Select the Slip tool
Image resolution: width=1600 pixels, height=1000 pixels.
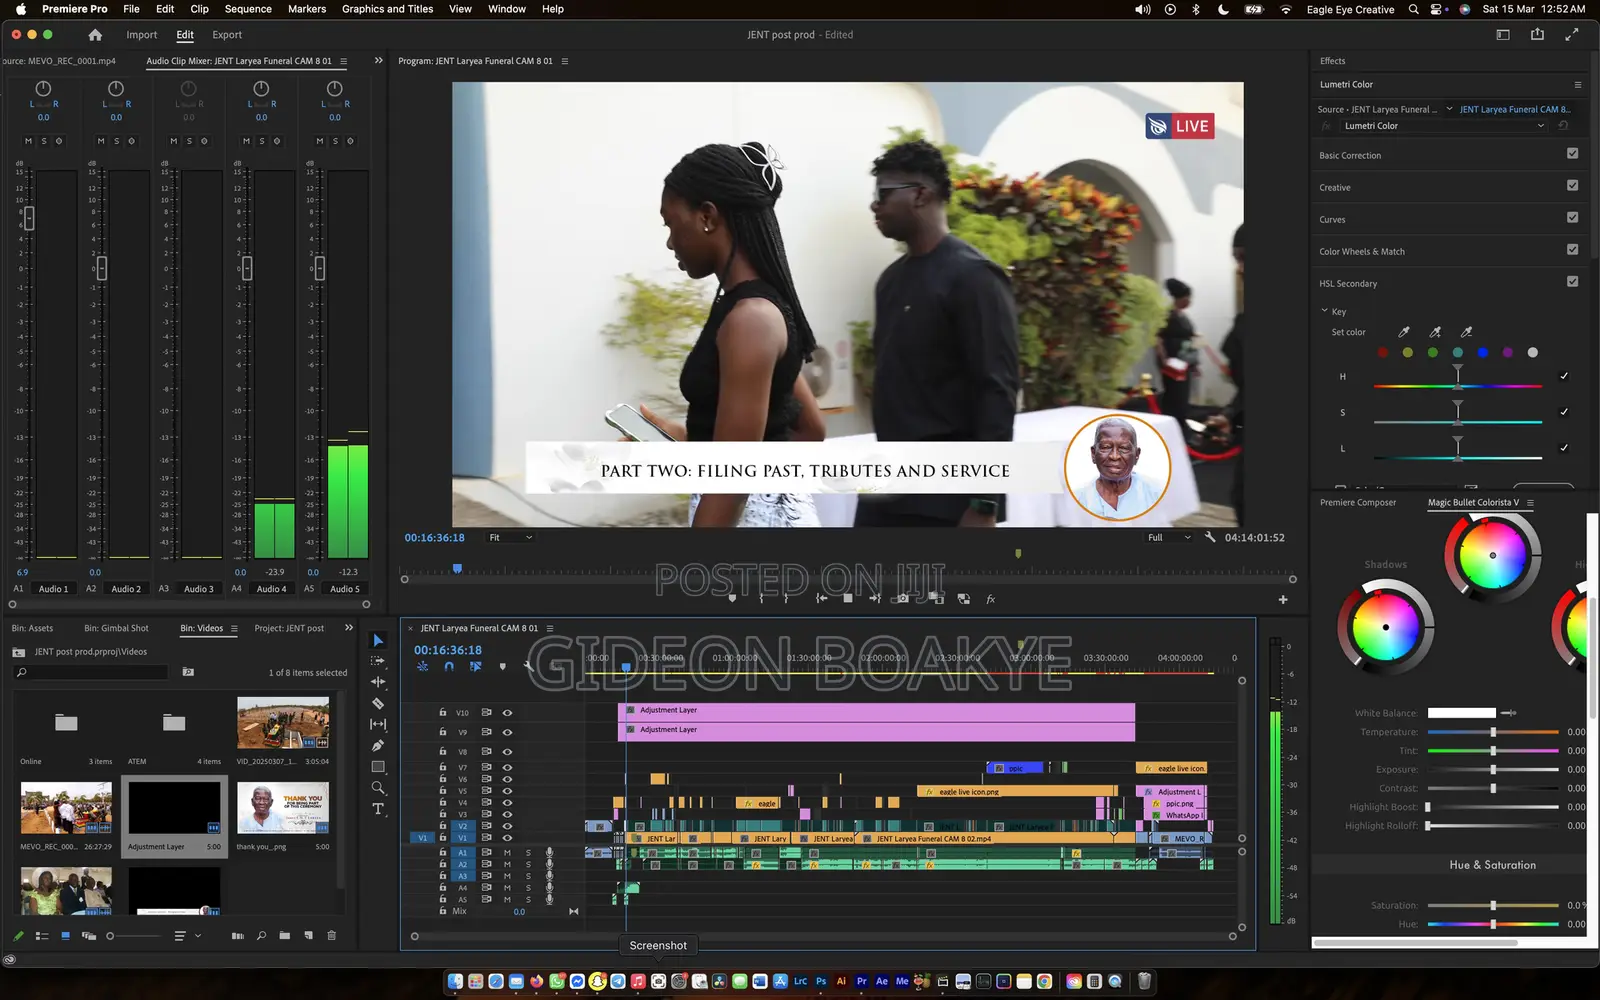coord(378,724)
